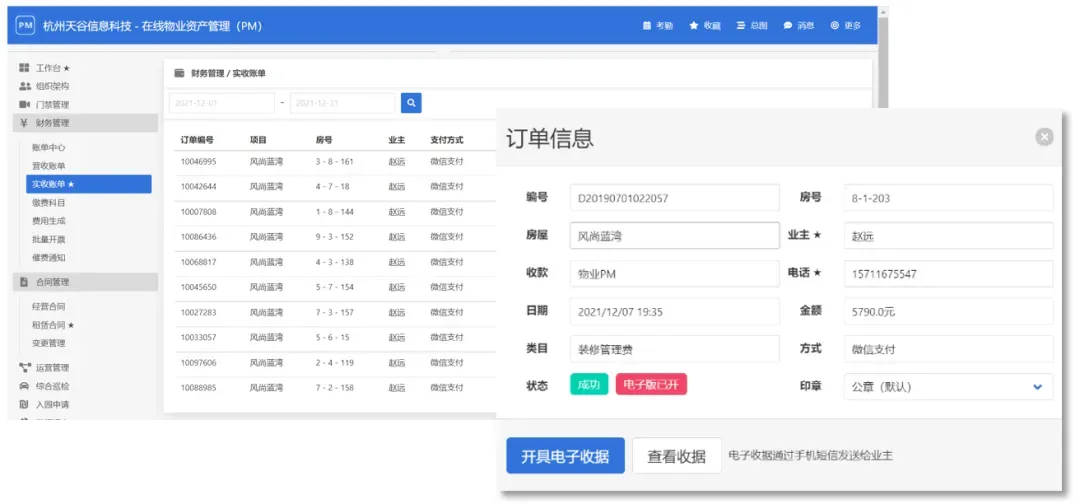
Task: Click the 收藏 star icon in header
Action: click(694, 25)
